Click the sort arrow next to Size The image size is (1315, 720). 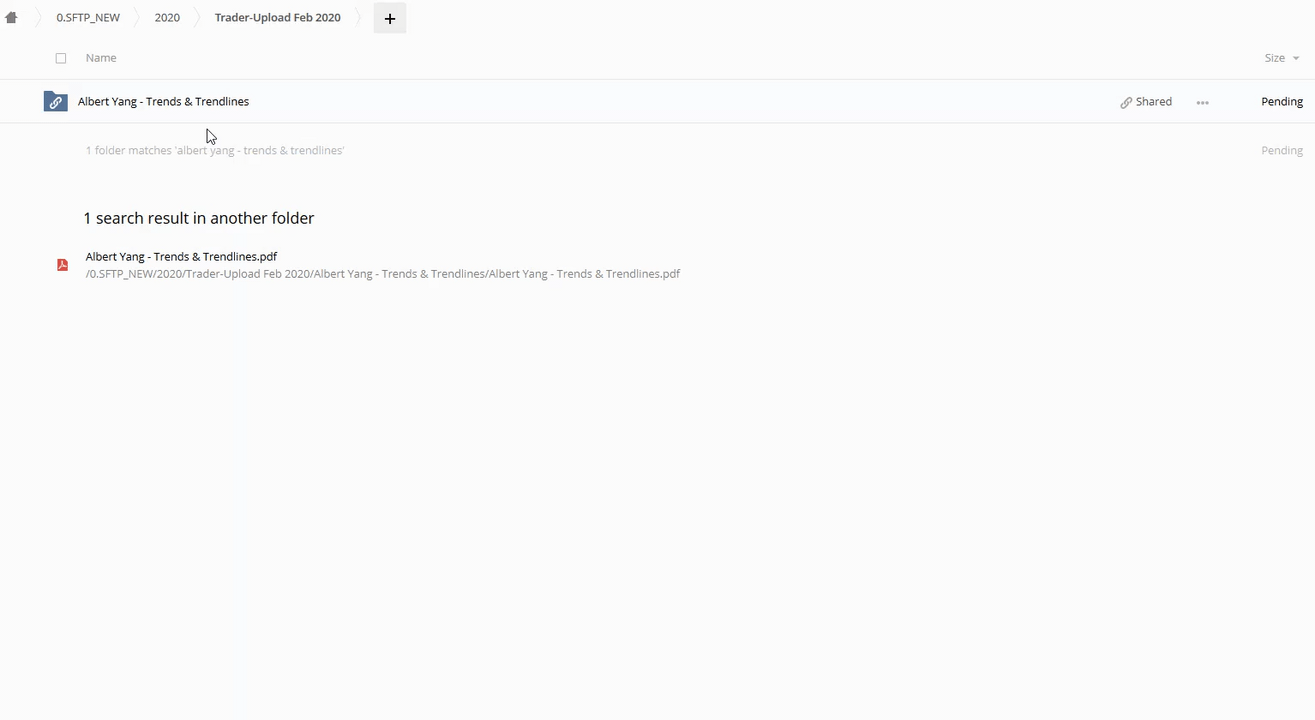click(1297, 59)
